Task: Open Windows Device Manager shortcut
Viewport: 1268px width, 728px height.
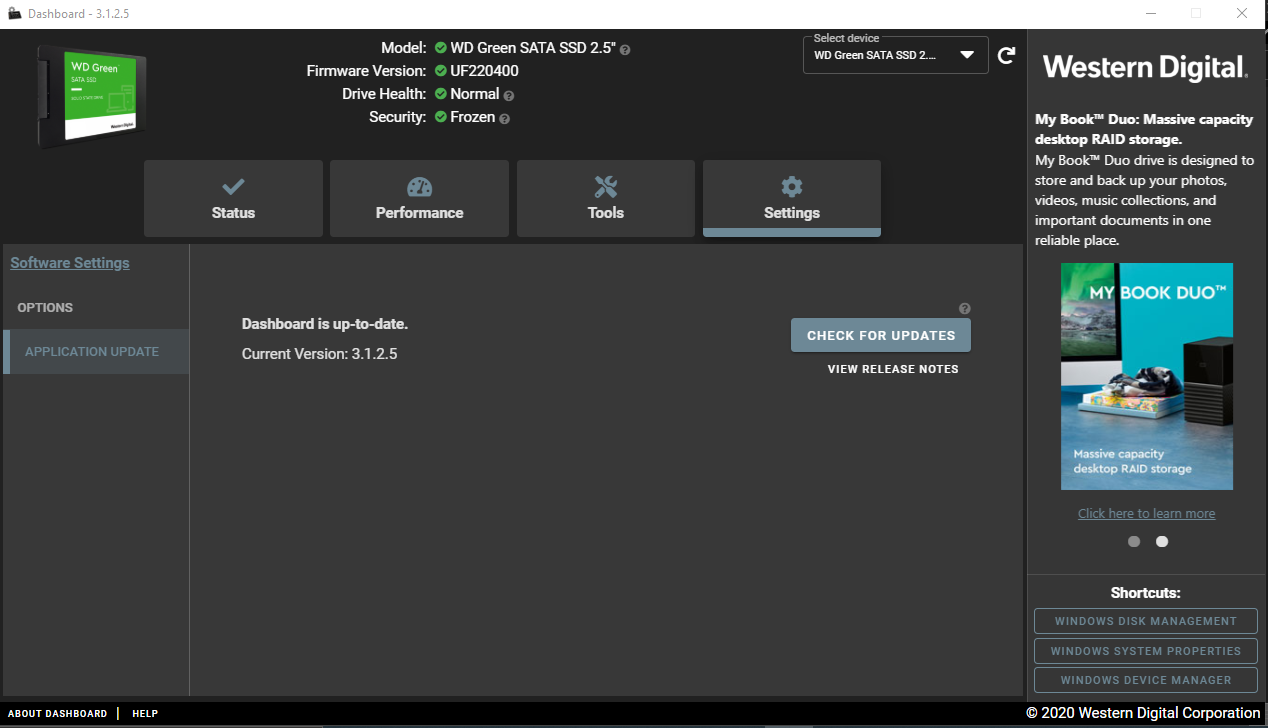Action: pos(1146,680)
